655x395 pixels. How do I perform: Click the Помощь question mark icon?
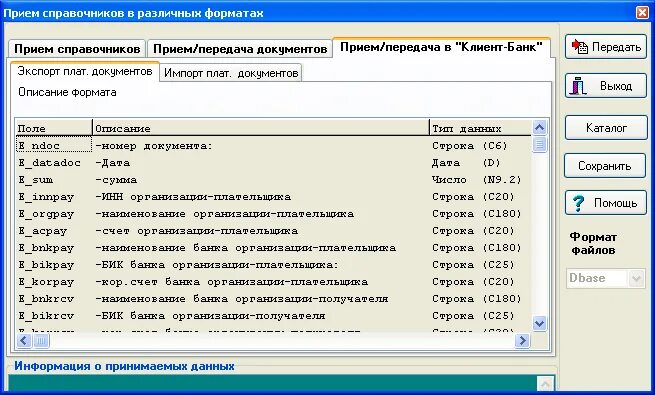click(579, 203)
